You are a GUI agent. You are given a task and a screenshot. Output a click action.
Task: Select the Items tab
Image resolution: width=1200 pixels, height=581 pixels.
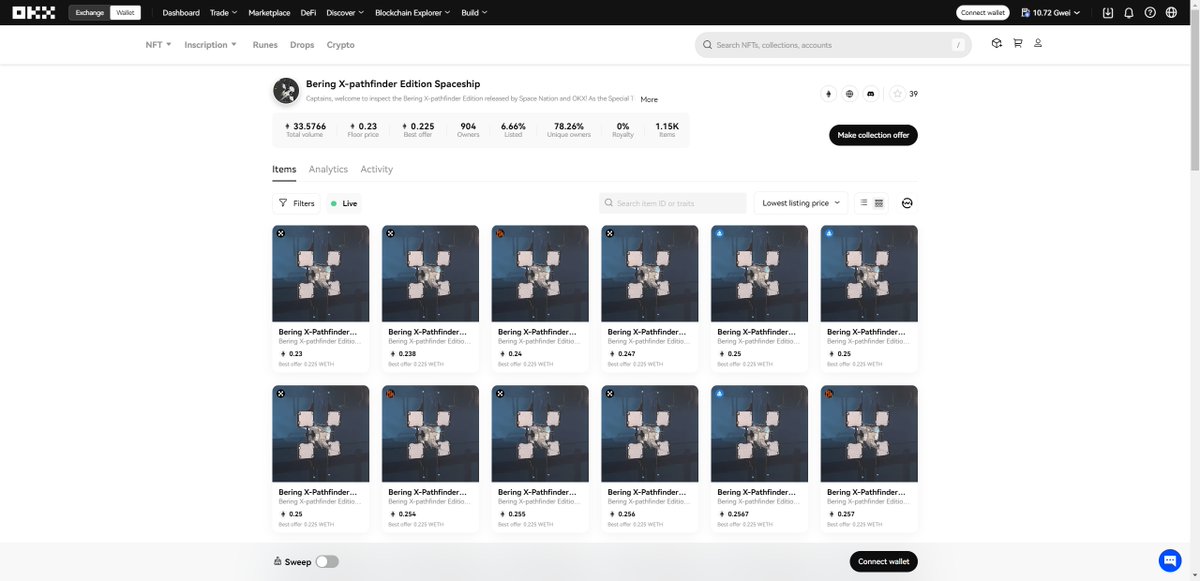(284, 169)
